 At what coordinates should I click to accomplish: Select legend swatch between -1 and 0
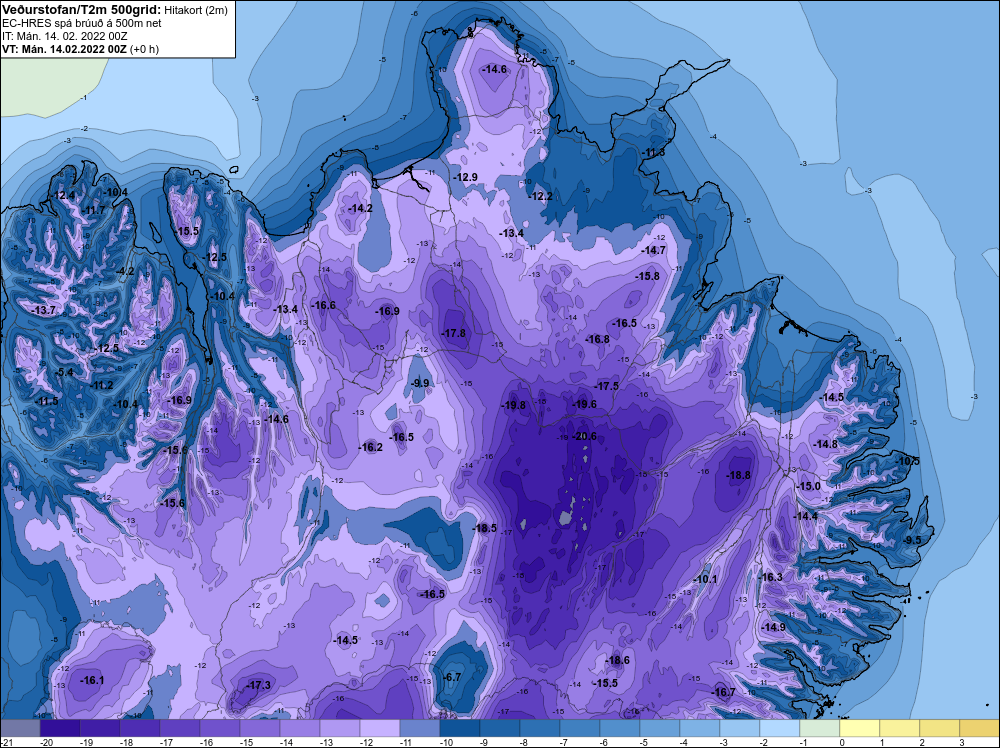coord(820,728)
